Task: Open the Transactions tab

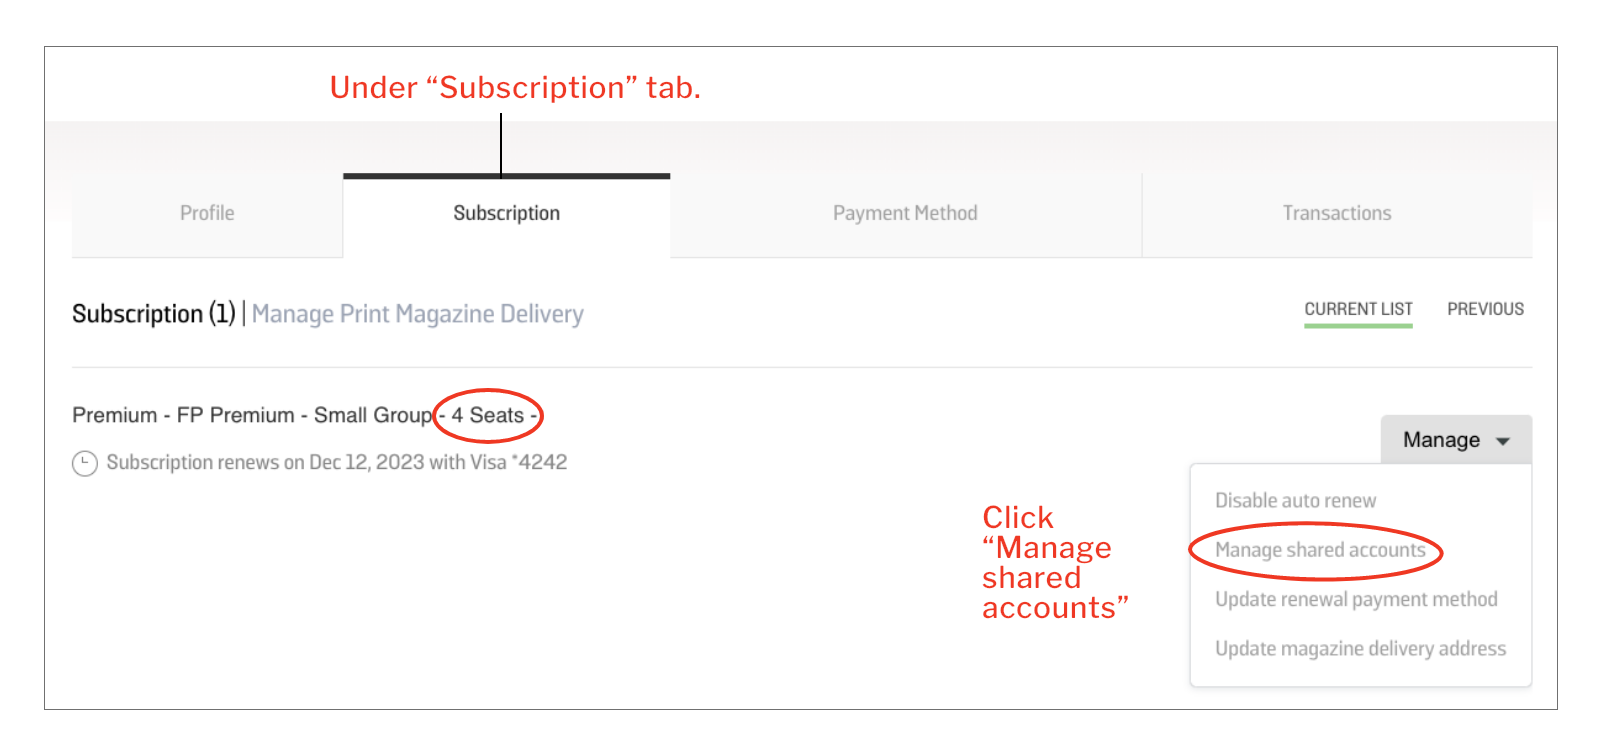Action: [1337, 213]
